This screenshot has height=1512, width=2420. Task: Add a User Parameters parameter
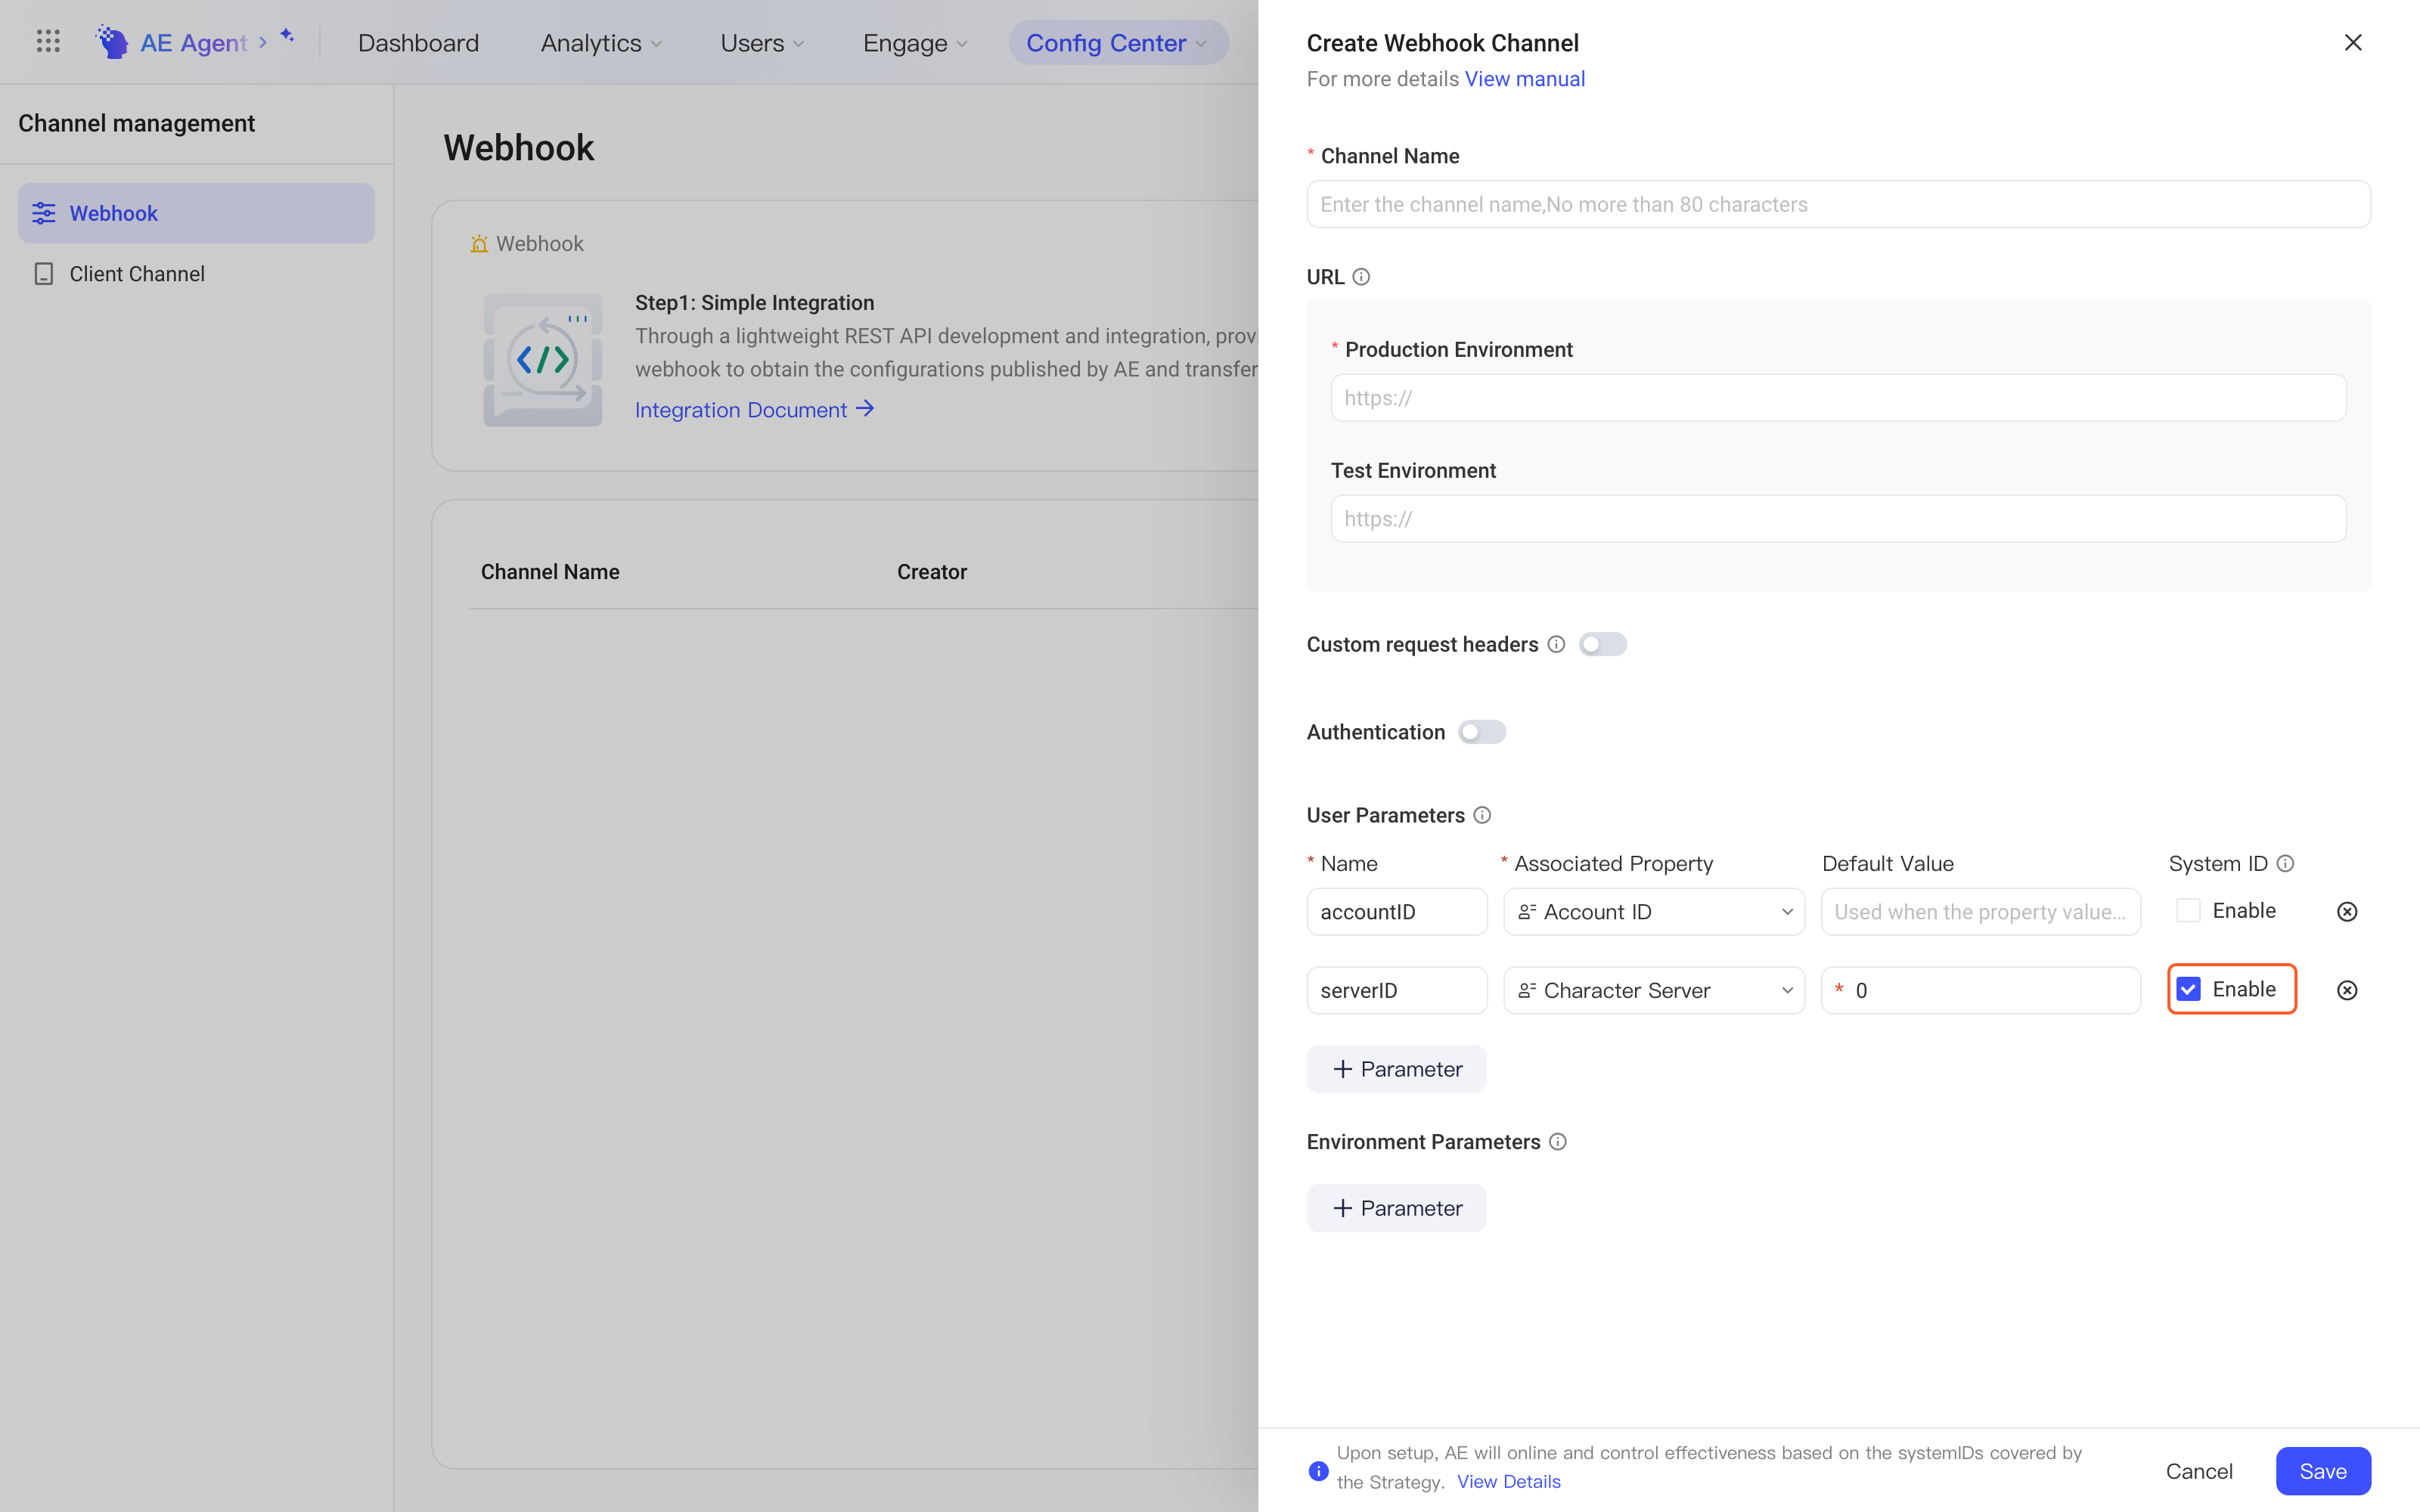(1396, 1069)
